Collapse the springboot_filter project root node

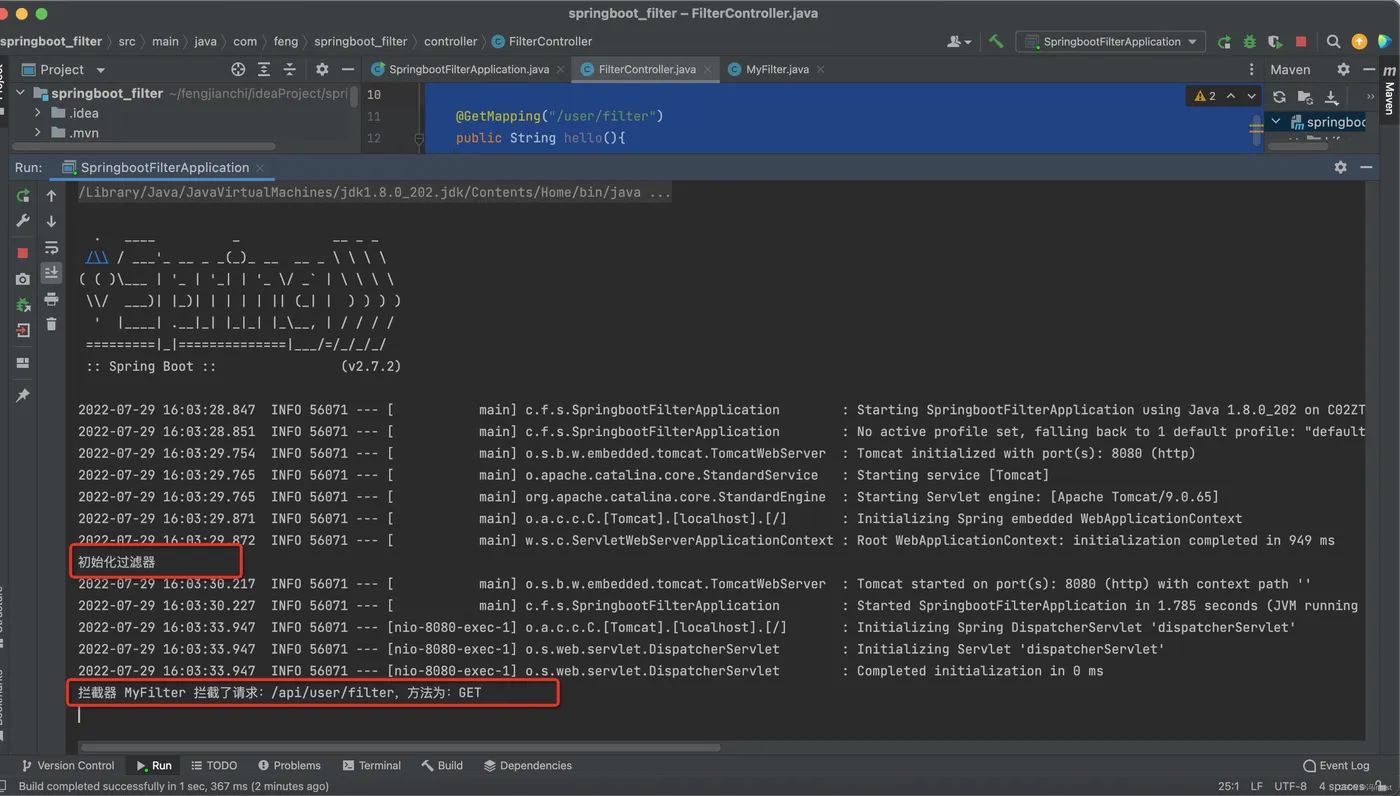pyautogui.click(x=20, y=93)
